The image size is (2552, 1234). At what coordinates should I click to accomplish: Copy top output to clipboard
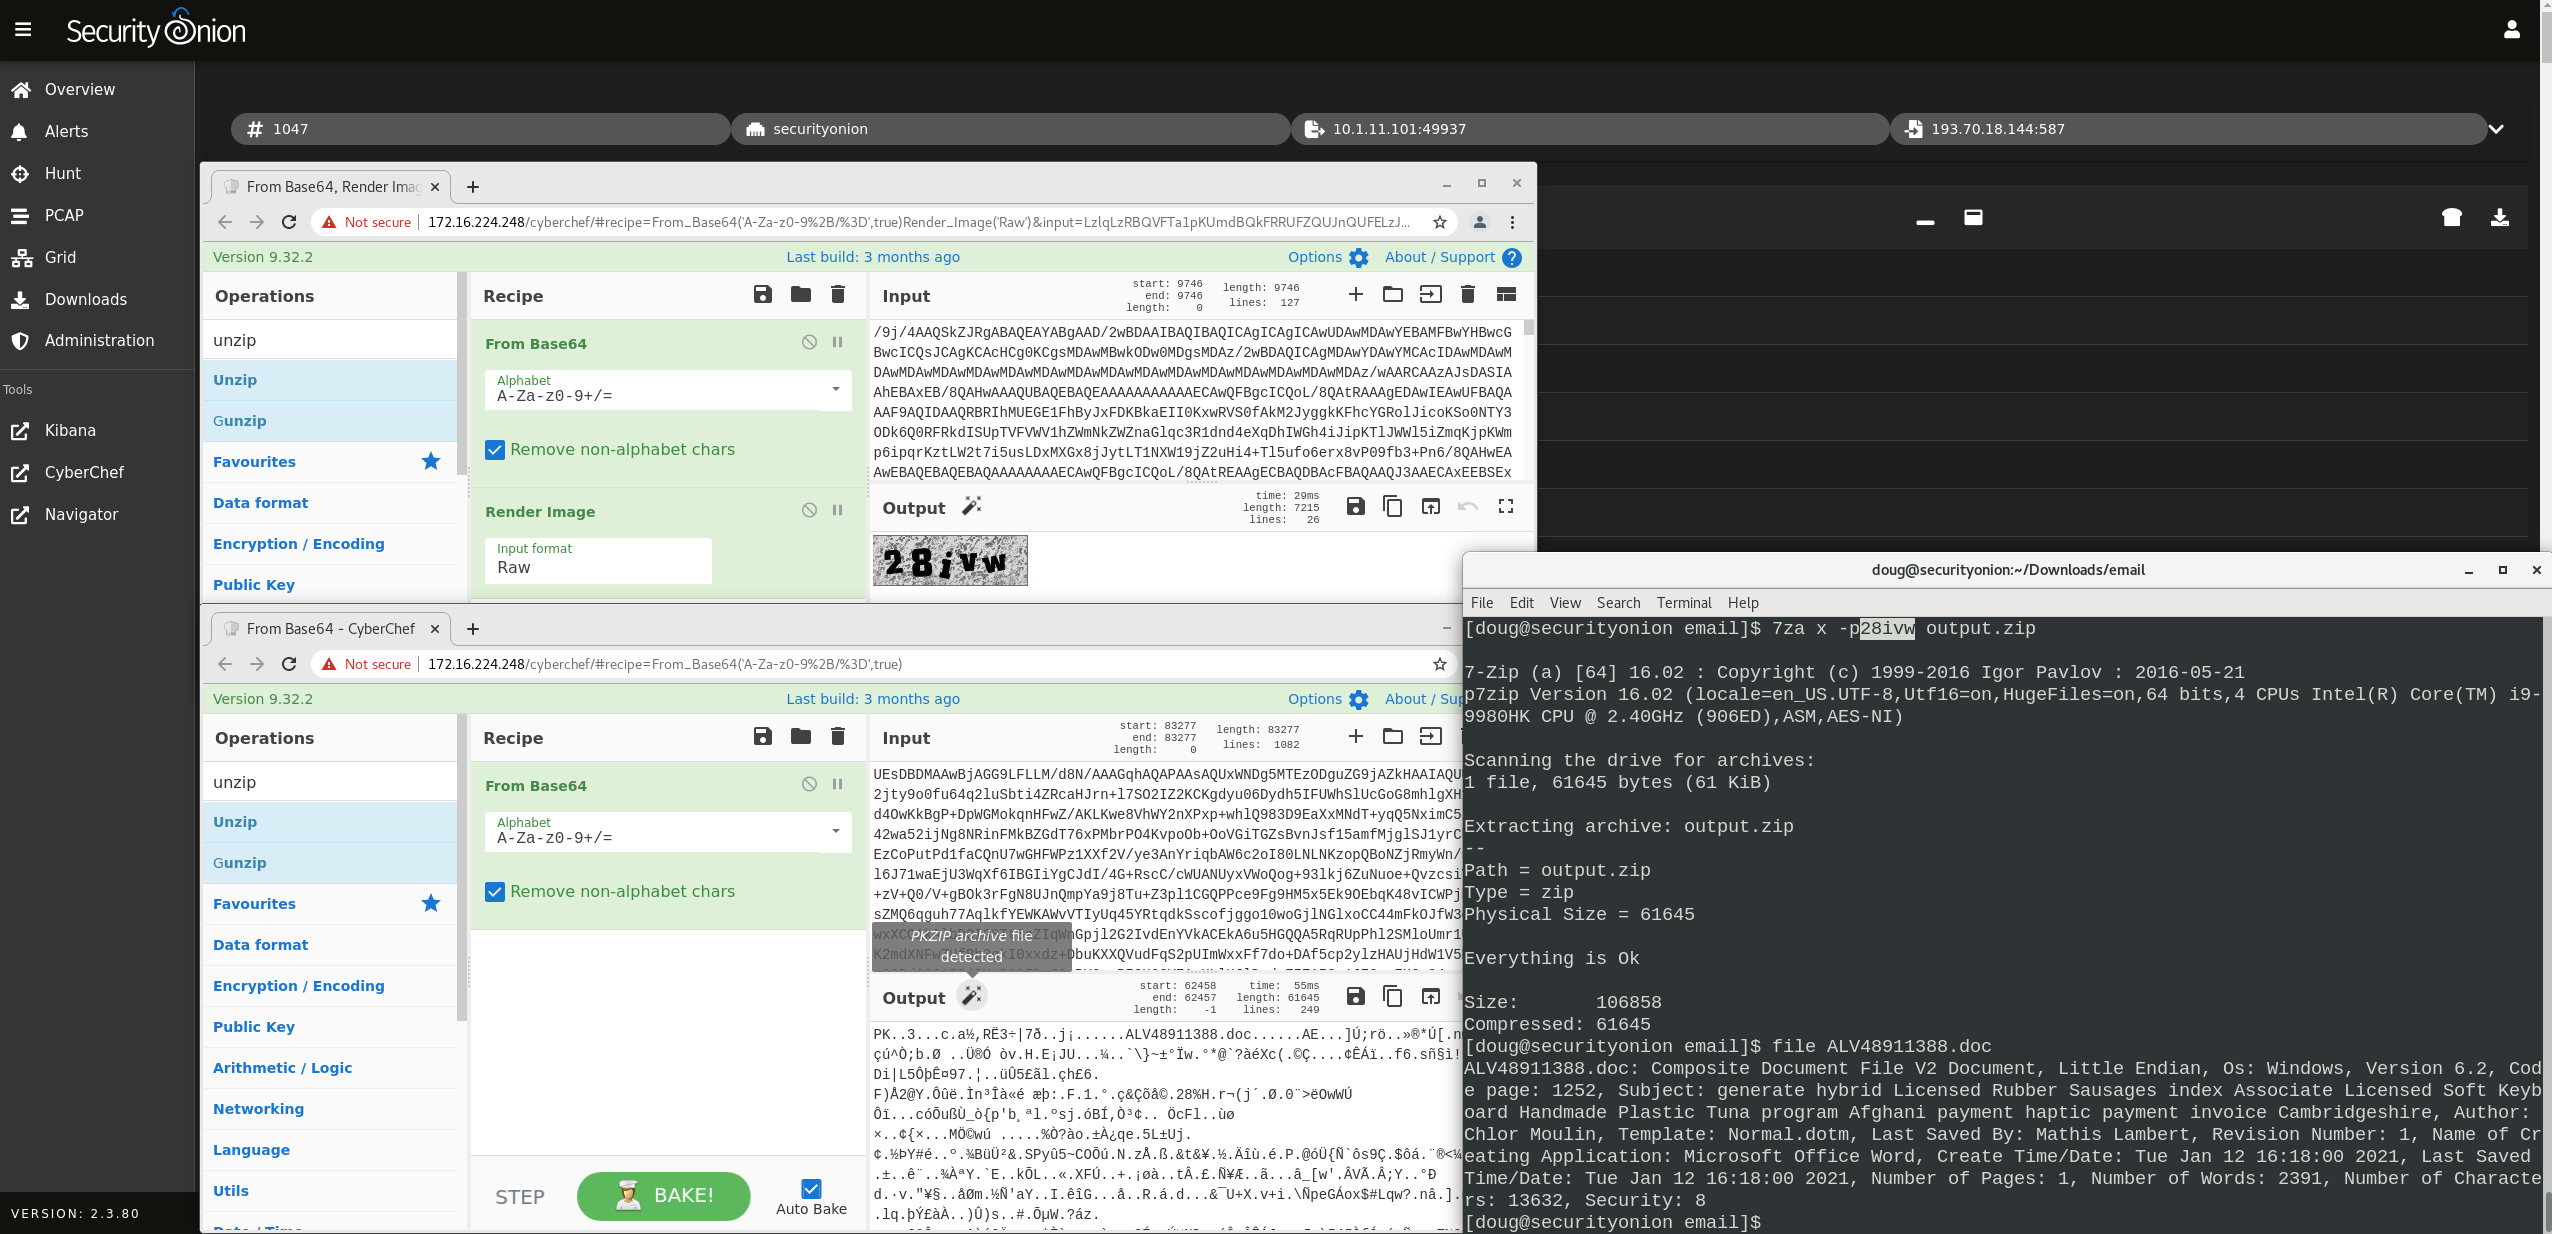[1392, 506]
